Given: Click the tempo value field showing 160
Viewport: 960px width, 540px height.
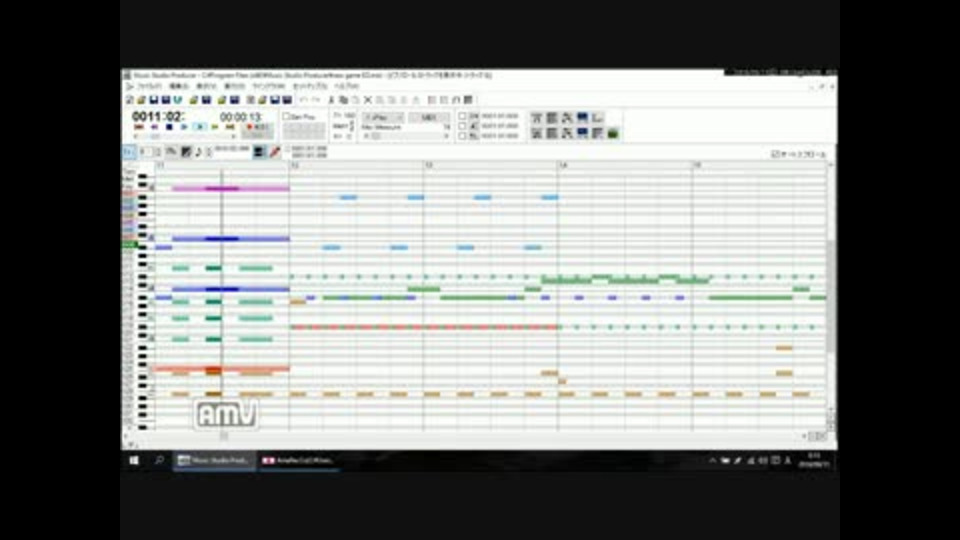Looking at the screenshot, I should (x=350, y=116).
